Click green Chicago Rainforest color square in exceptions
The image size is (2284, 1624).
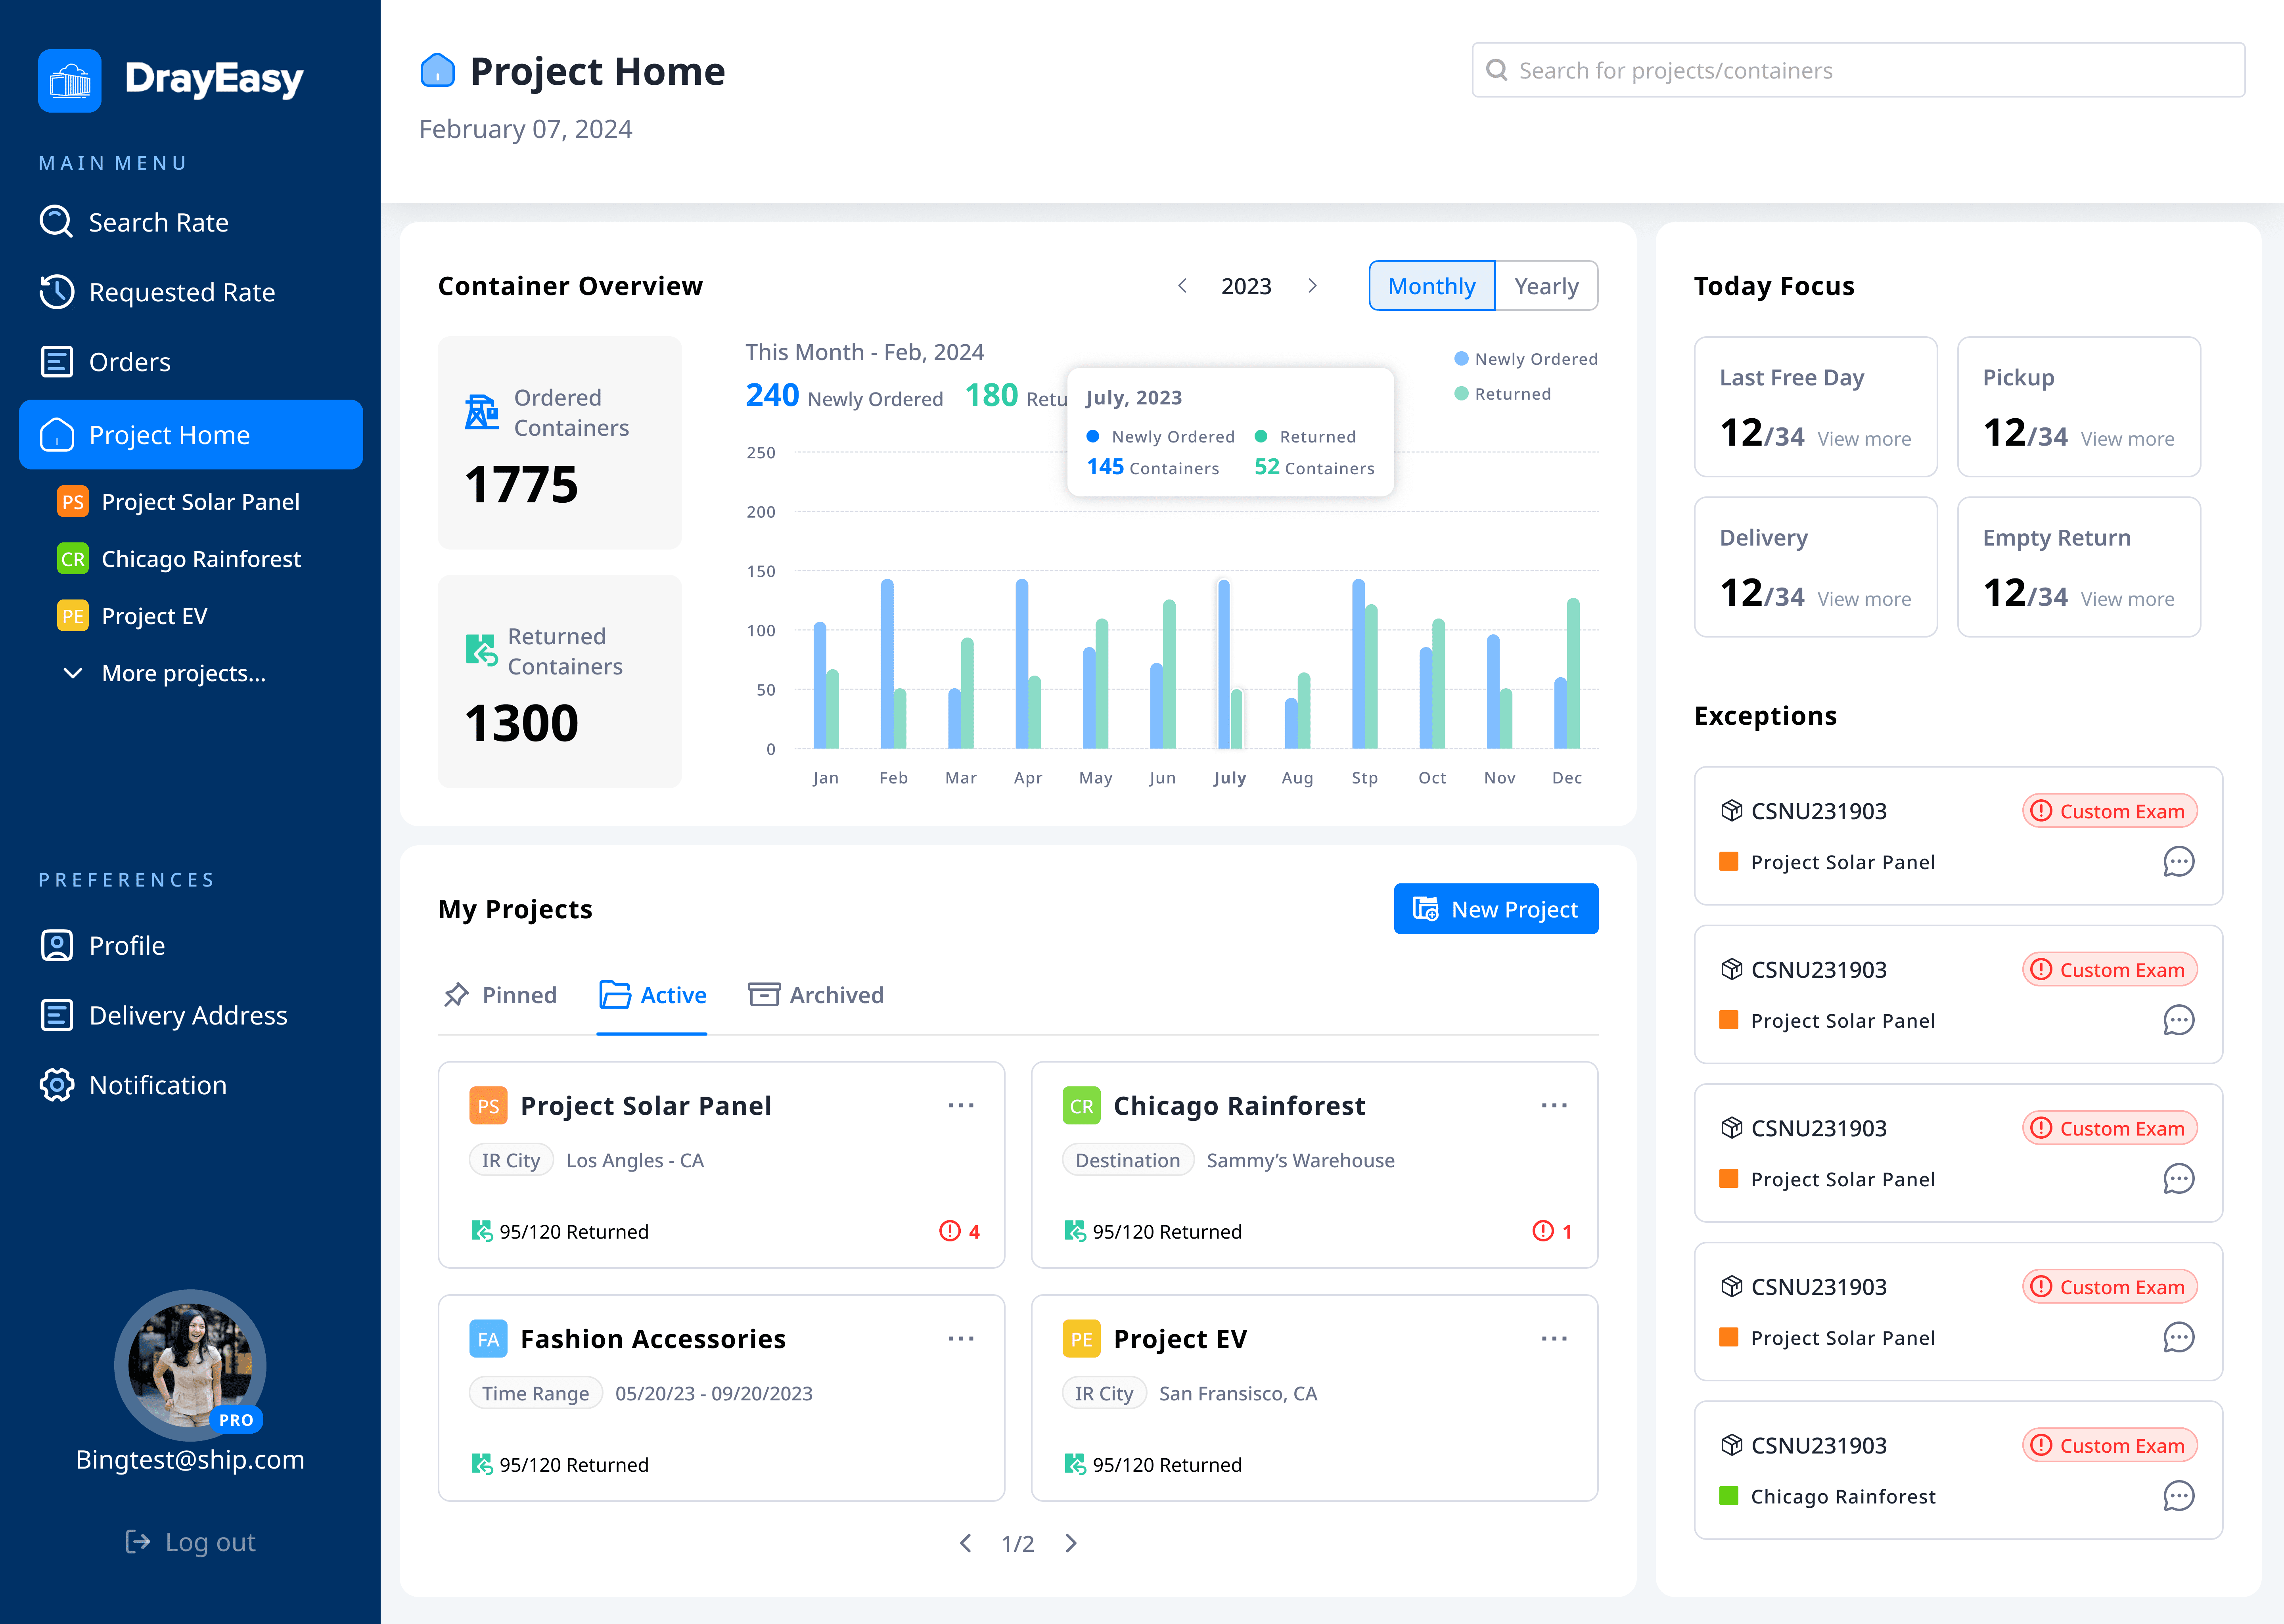click(x=1728, y=1496)
